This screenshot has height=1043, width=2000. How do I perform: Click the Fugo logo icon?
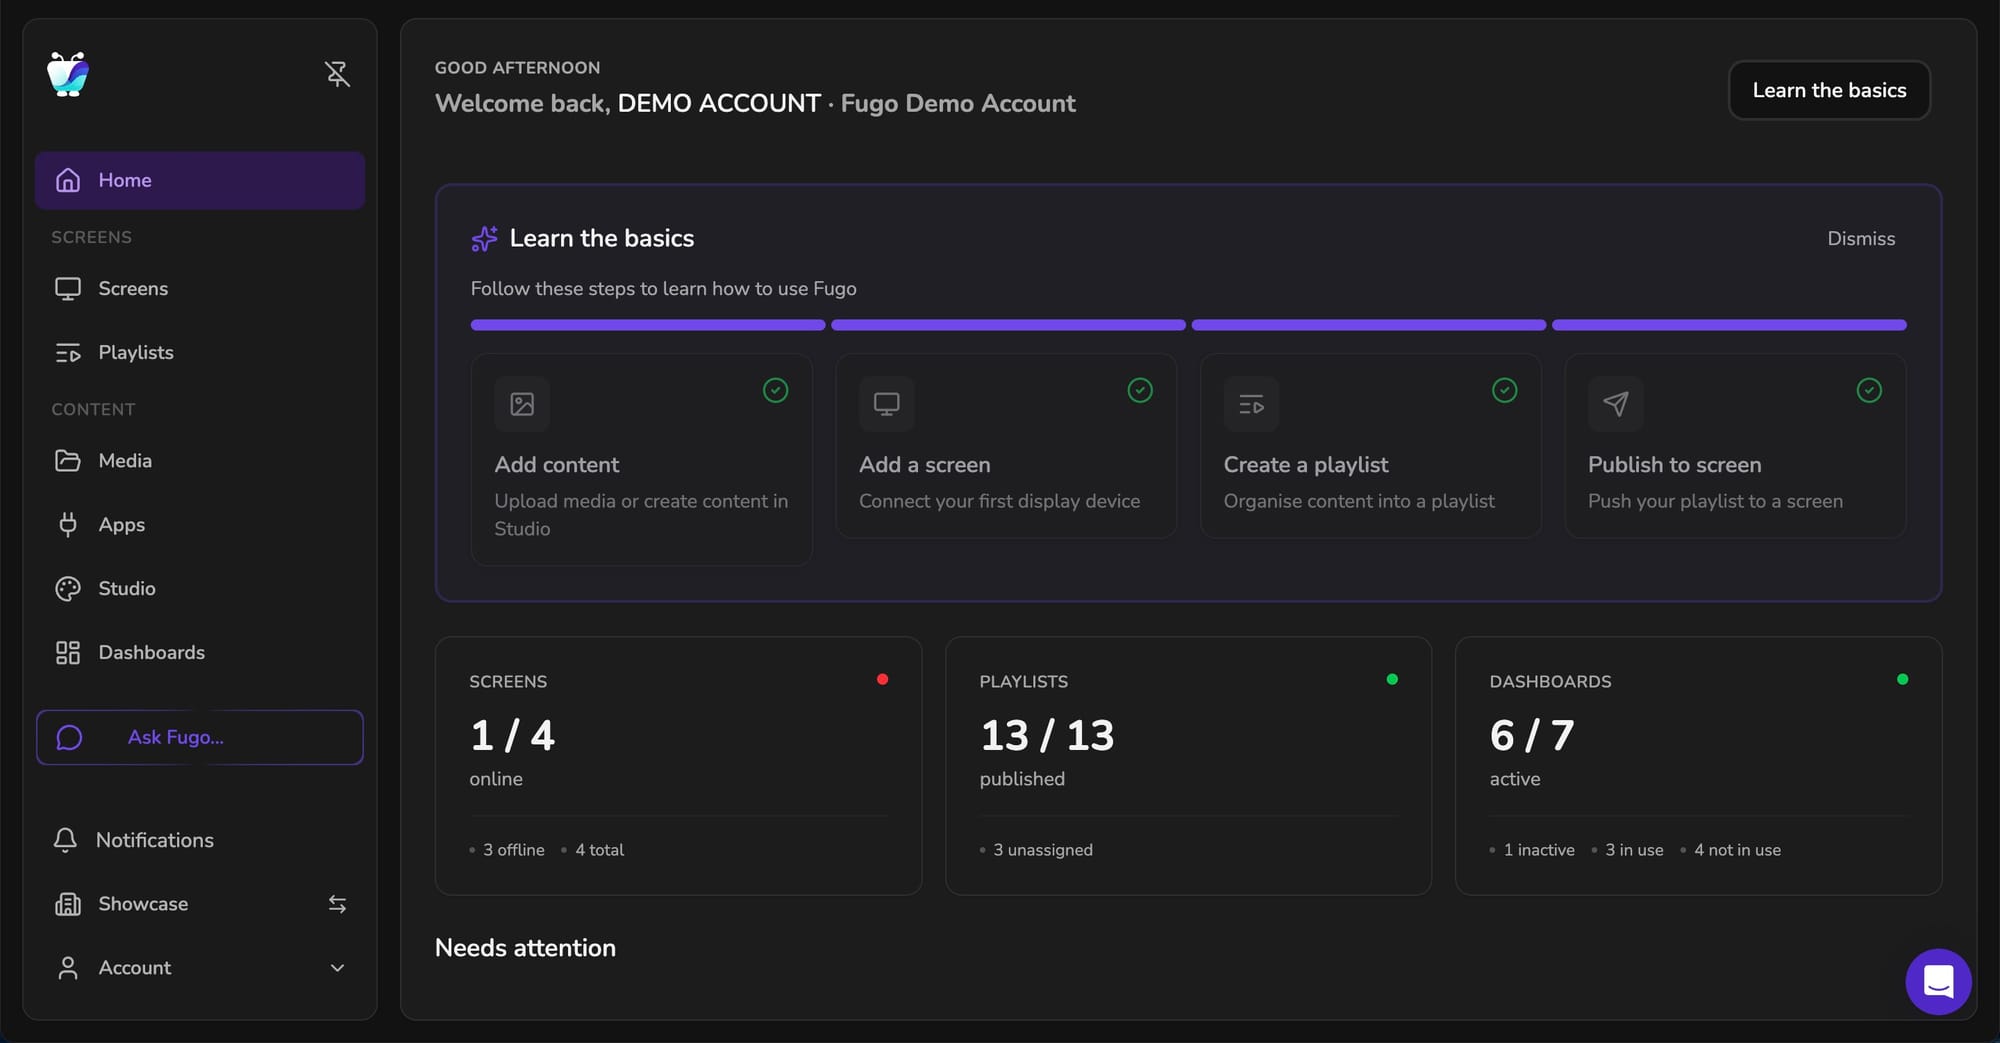click(68, 74)
